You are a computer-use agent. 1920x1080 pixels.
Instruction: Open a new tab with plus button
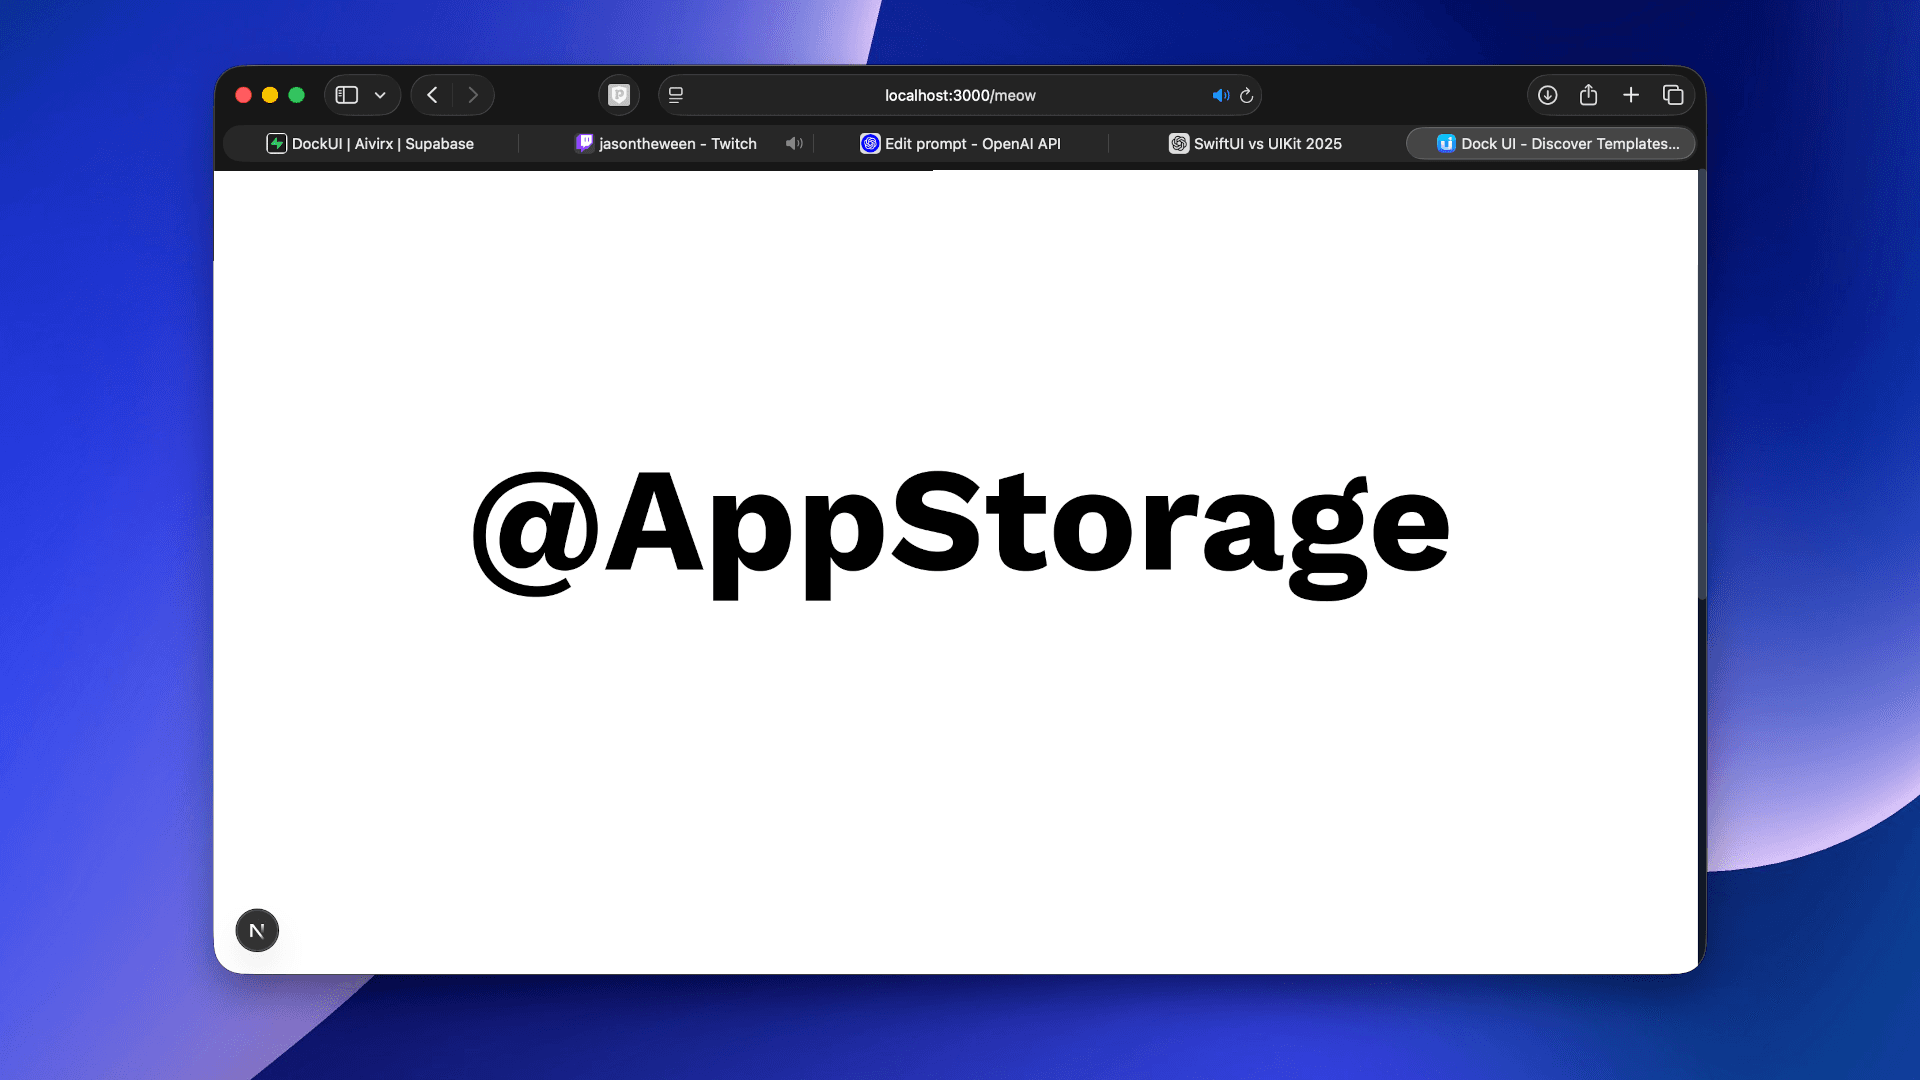point(1631,95)
